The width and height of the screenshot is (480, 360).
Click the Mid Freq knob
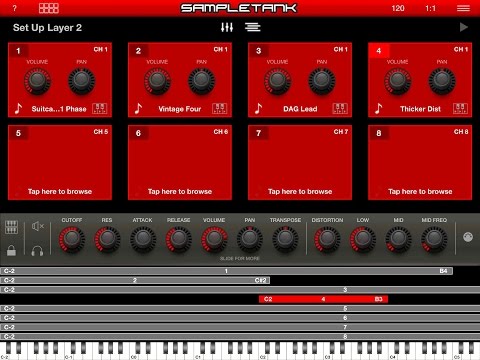(x=434, y=239)
